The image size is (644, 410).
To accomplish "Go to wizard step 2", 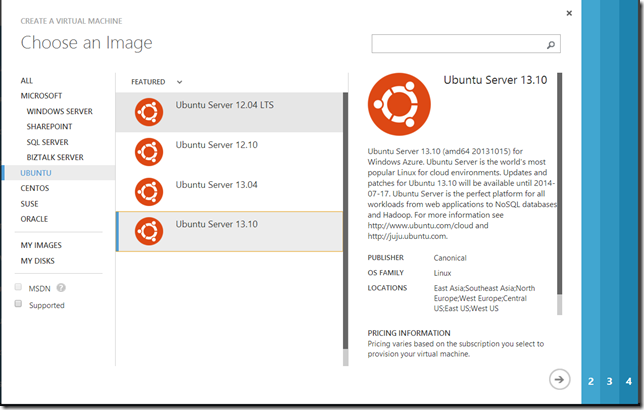I will (591, 381).
